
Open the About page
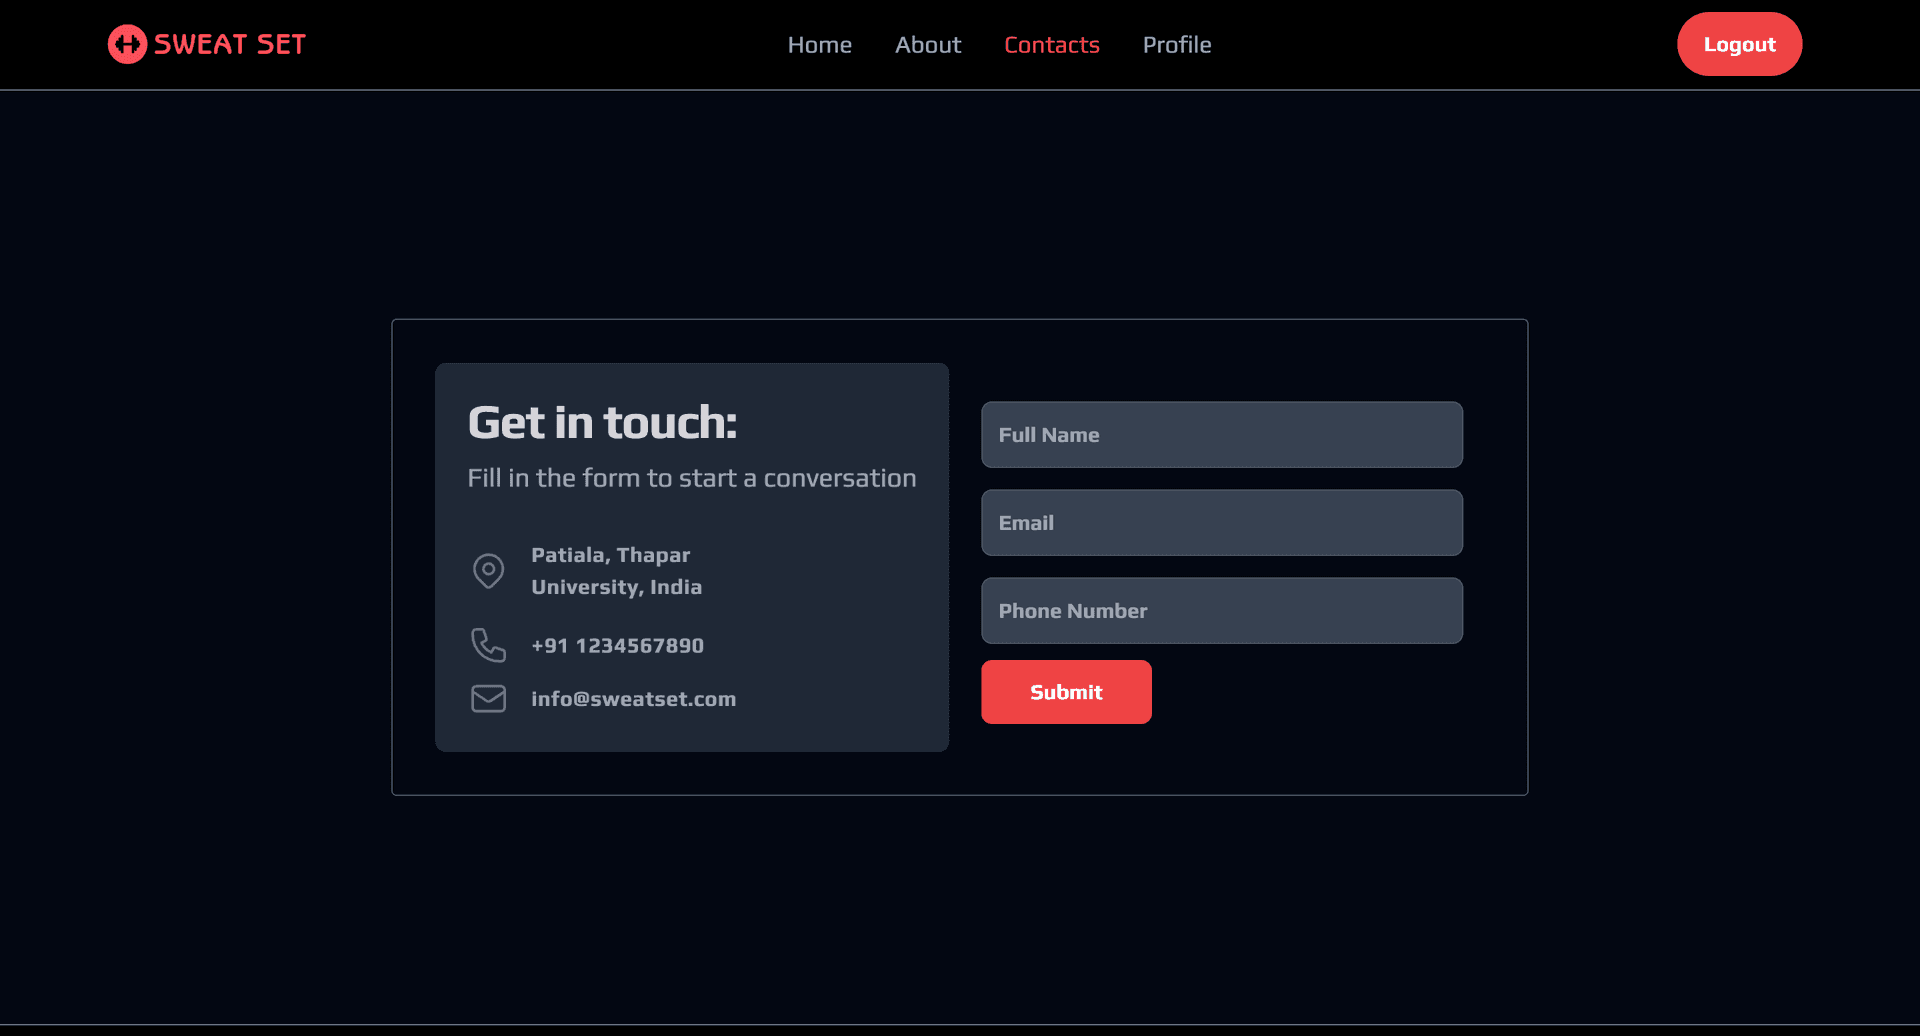[928, 45]
